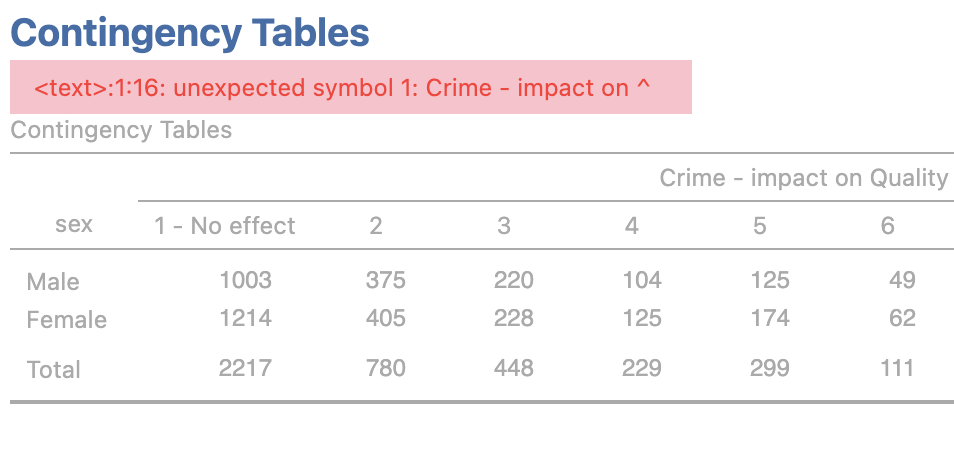
Task: Click the column header labeled 6
Action: pos(887,226)
